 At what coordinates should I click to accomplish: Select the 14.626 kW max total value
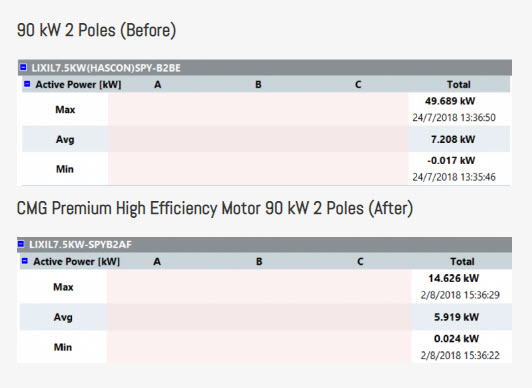point(453,278)
